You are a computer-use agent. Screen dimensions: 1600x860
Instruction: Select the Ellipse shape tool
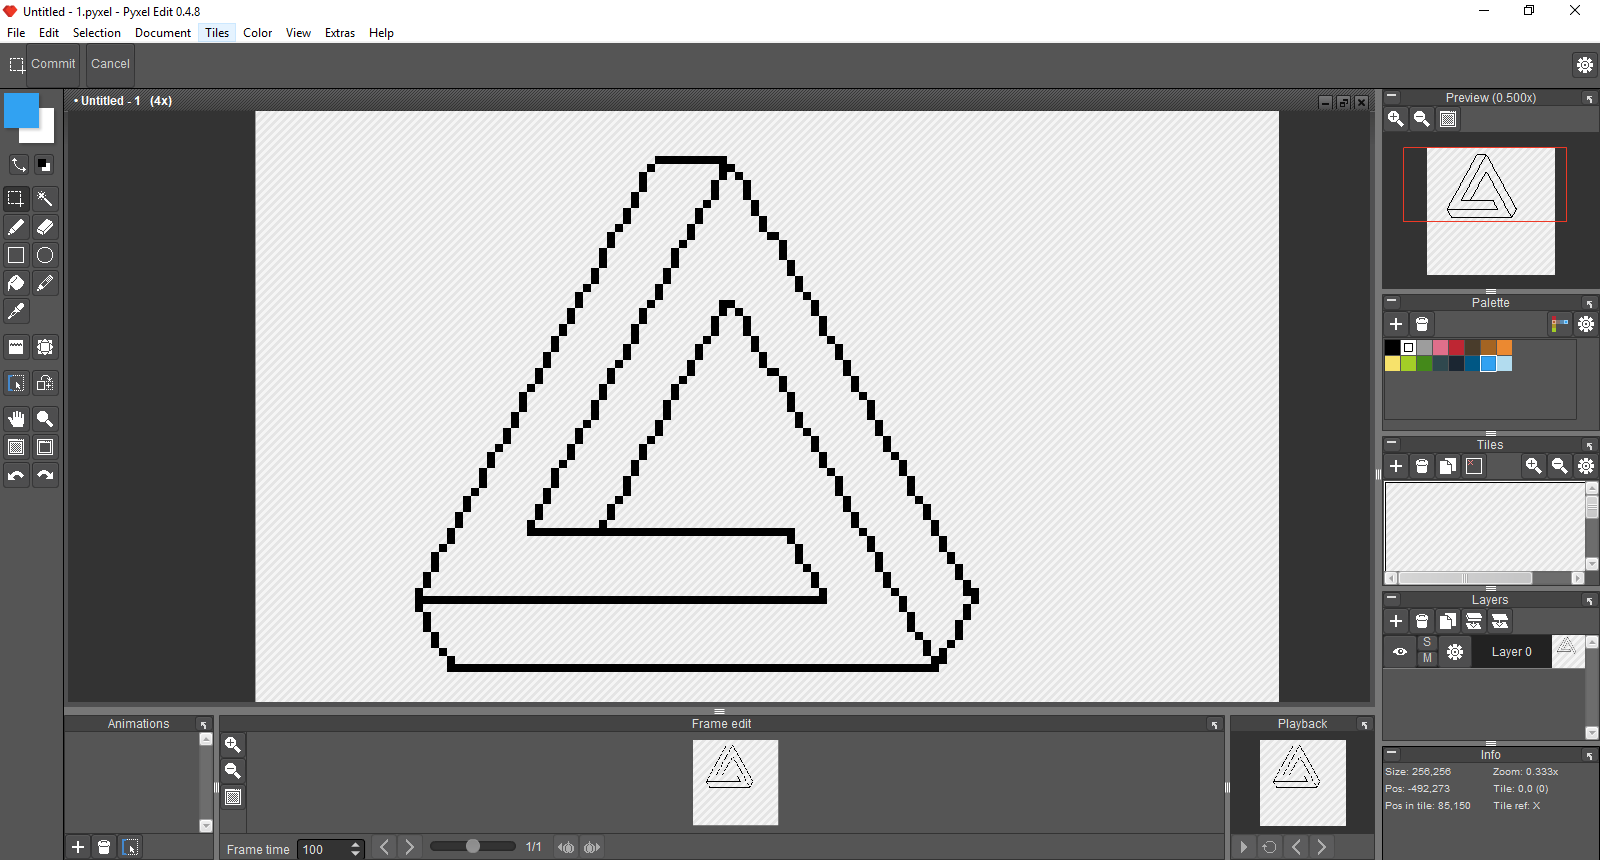point(45,255)
